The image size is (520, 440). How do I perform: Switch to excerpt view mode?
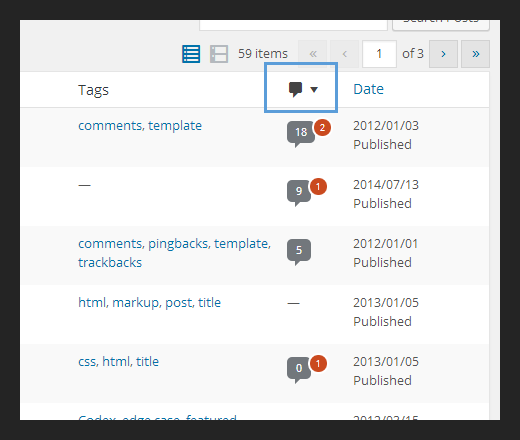pyautogui.click(x=219, y=54)
